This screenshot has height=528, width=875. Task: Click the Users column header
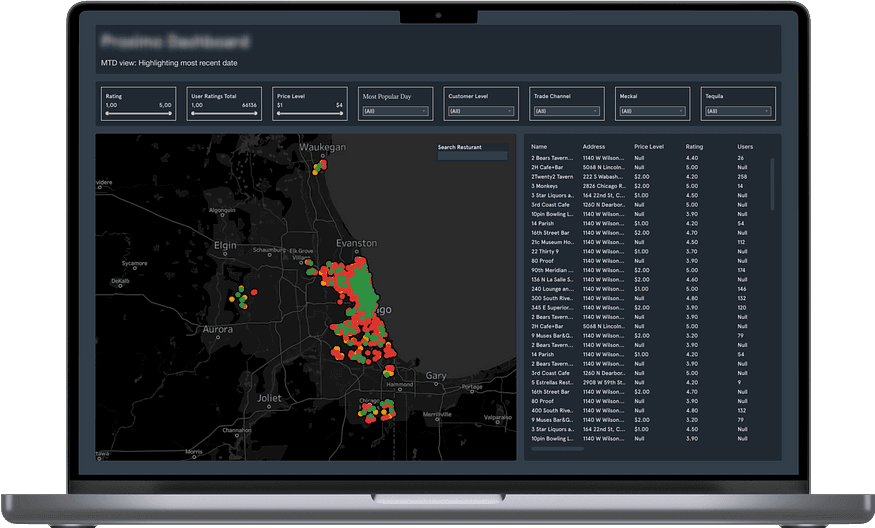point(745,147)
